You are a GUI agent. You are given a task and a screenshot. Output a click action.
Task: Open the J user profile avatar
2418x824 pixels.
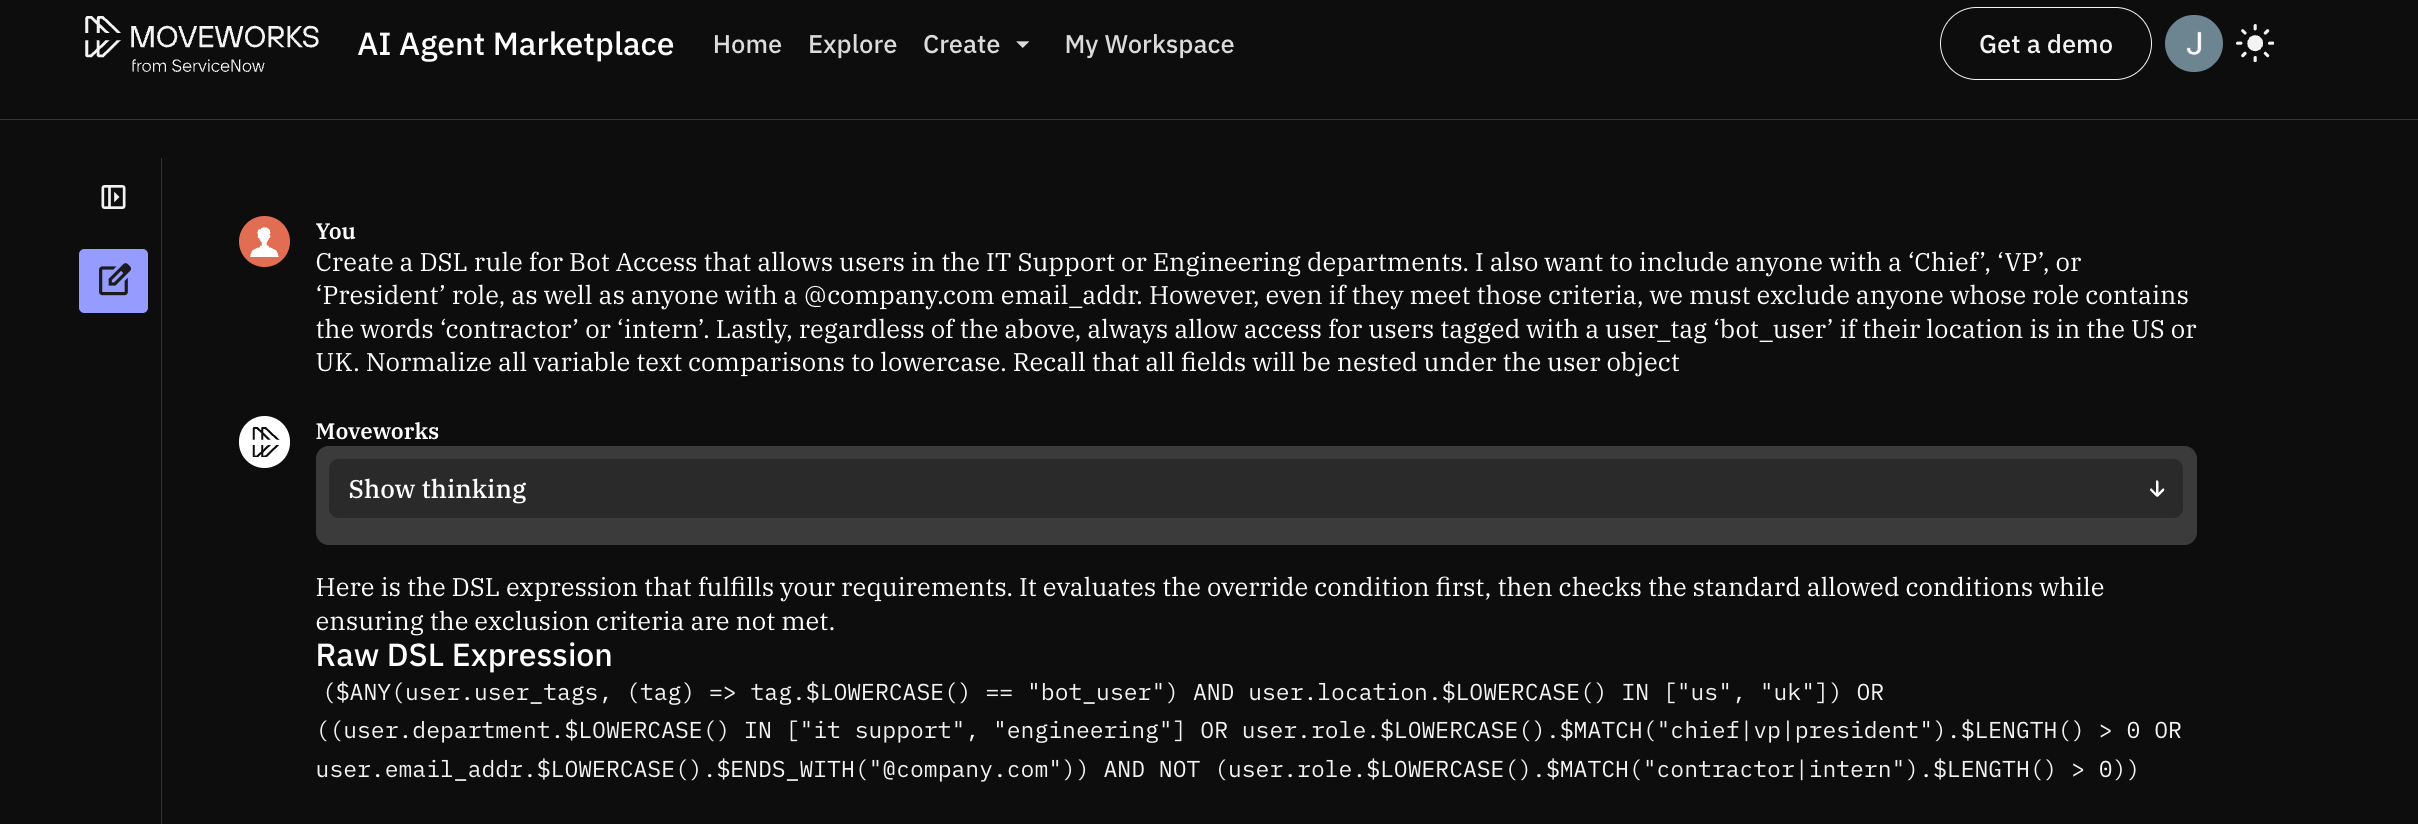2193,44
